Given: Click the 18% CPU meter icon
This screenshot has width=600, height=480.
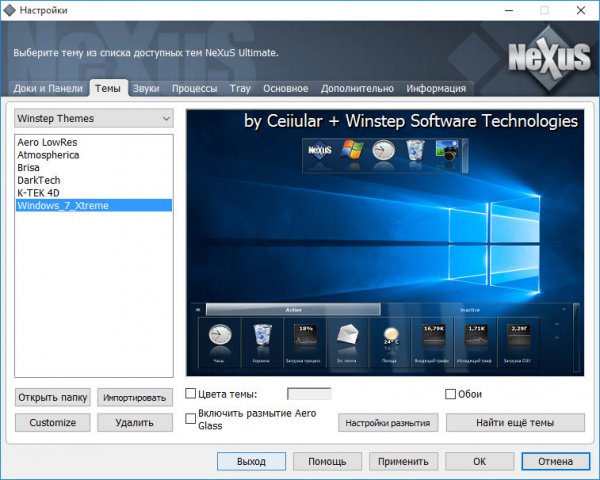Looking at the screenshot, I should (305, 336).
